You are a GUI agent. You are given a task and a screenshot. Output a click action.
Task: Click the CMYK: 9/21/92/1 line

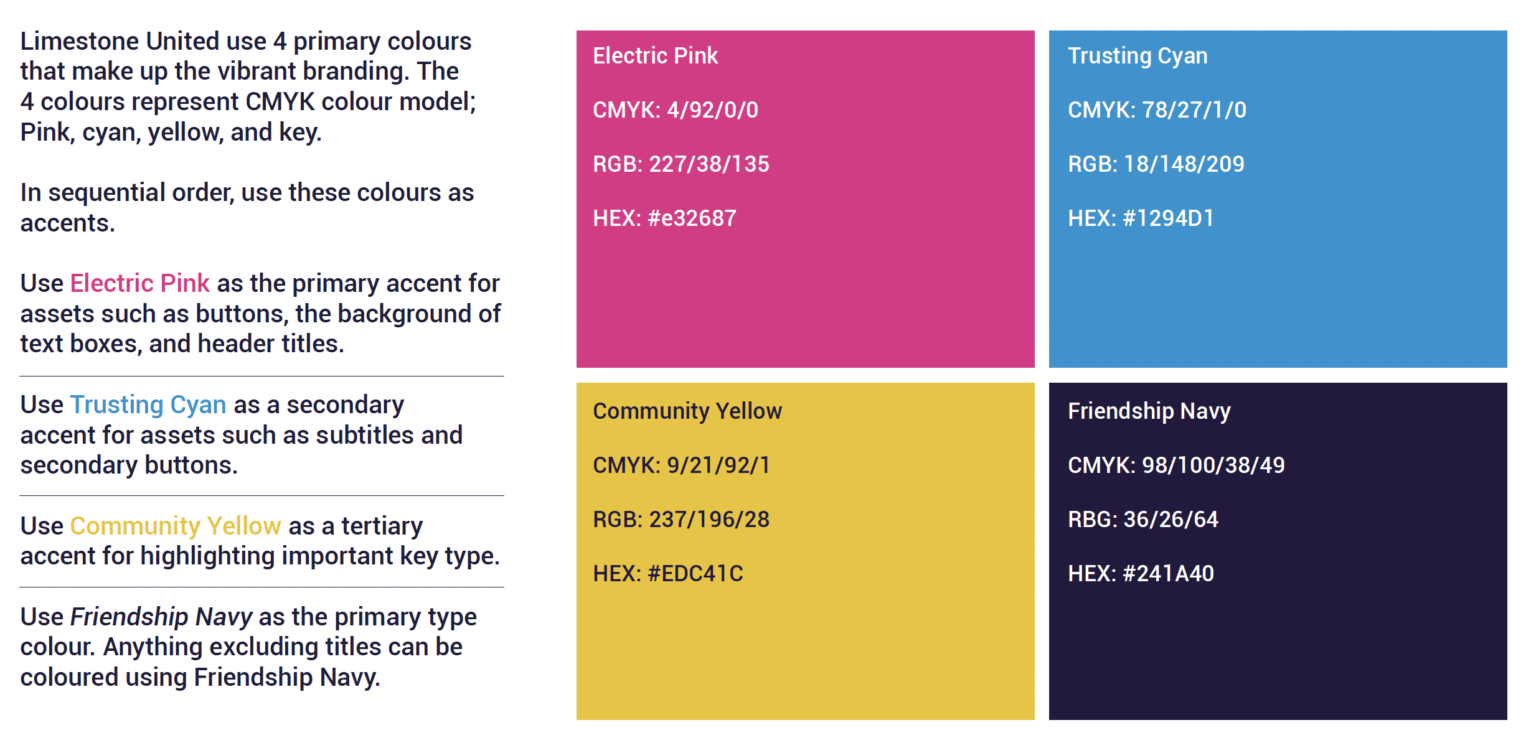[682, 465]
